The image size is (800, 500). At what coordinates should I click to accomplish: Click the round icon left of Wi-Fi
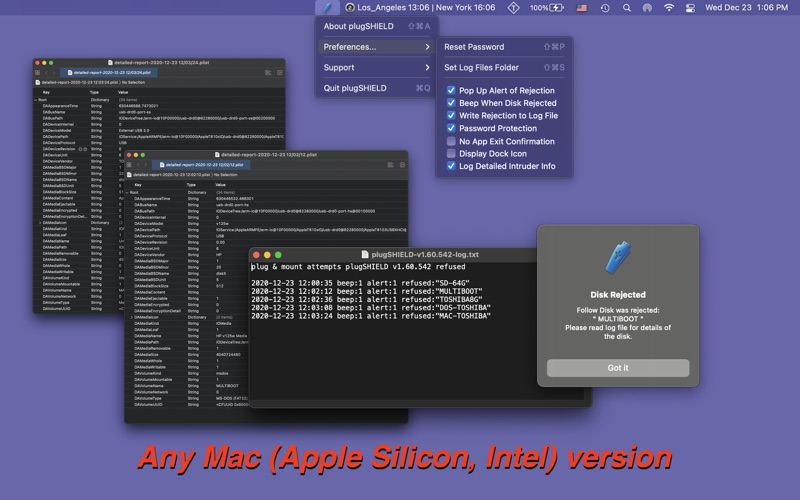pyautogui.click(x=647, y=8)
